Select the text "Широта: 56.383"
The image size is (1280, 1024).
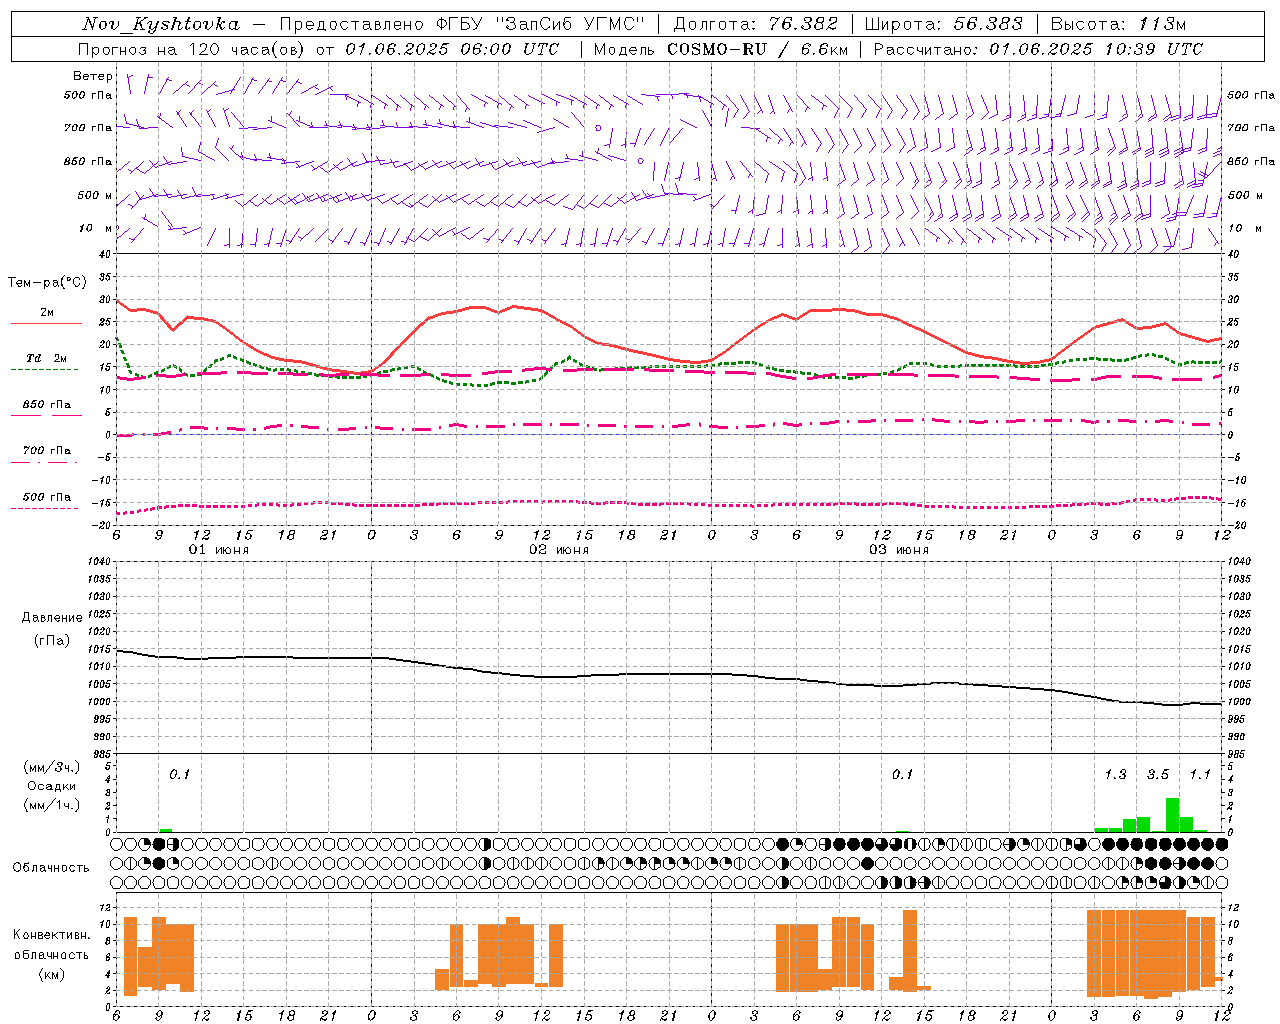(x=943, y=24)
